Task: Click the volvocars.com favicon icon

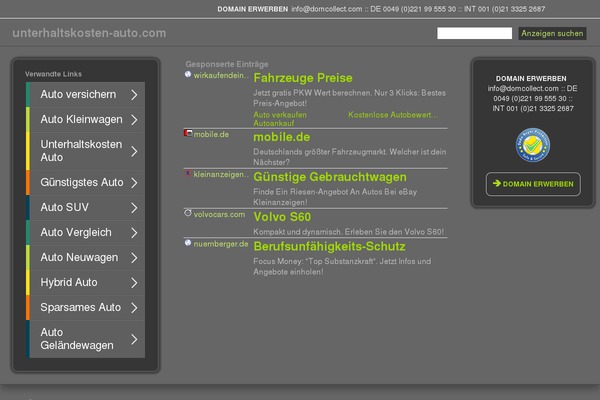Action: tap(188, 213)
